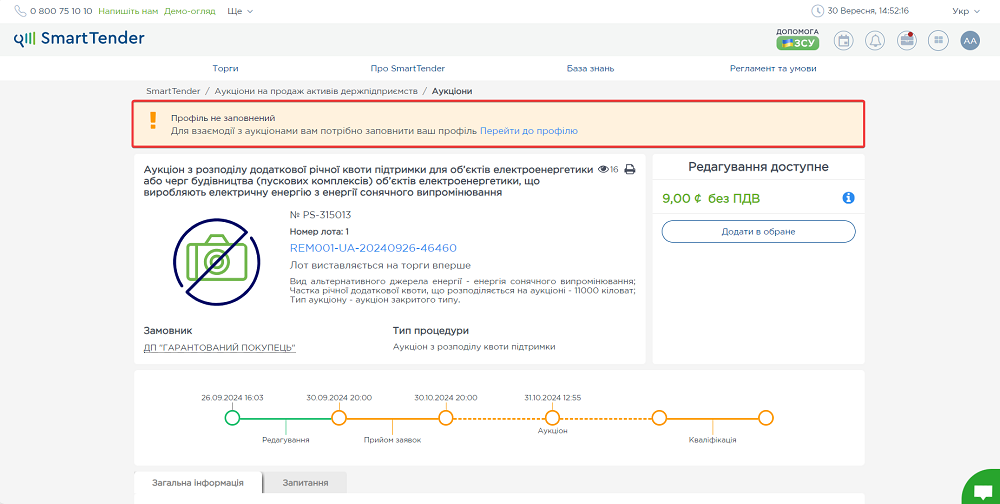Expand the Ще dropdown in top bar

(240, 11)
